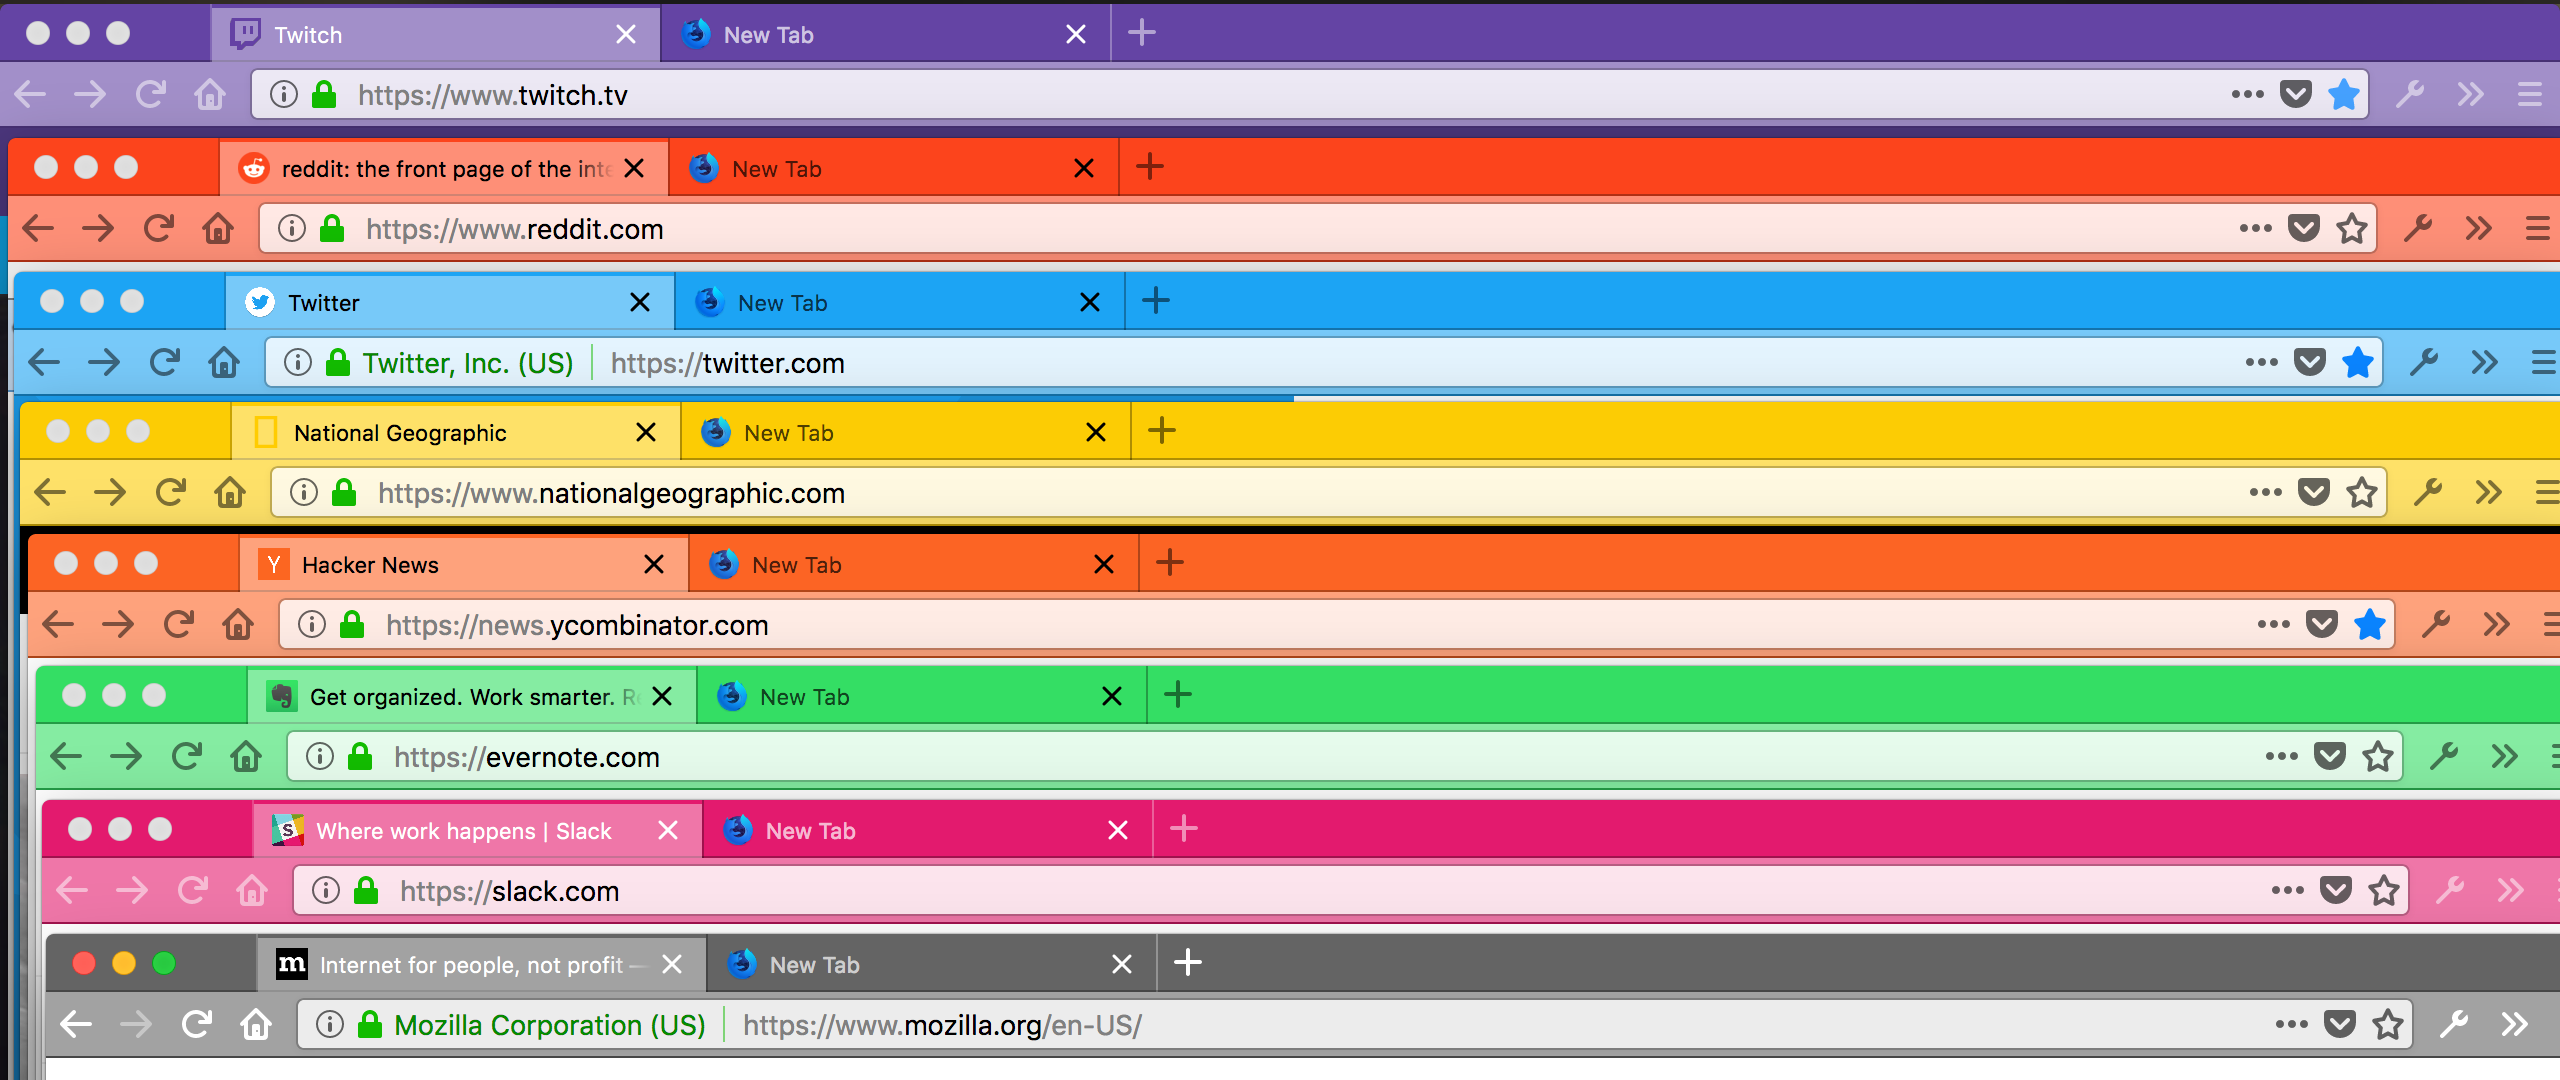Expand overflow chevrons in the Twitter toolbar

click(x=2484, y=362)
